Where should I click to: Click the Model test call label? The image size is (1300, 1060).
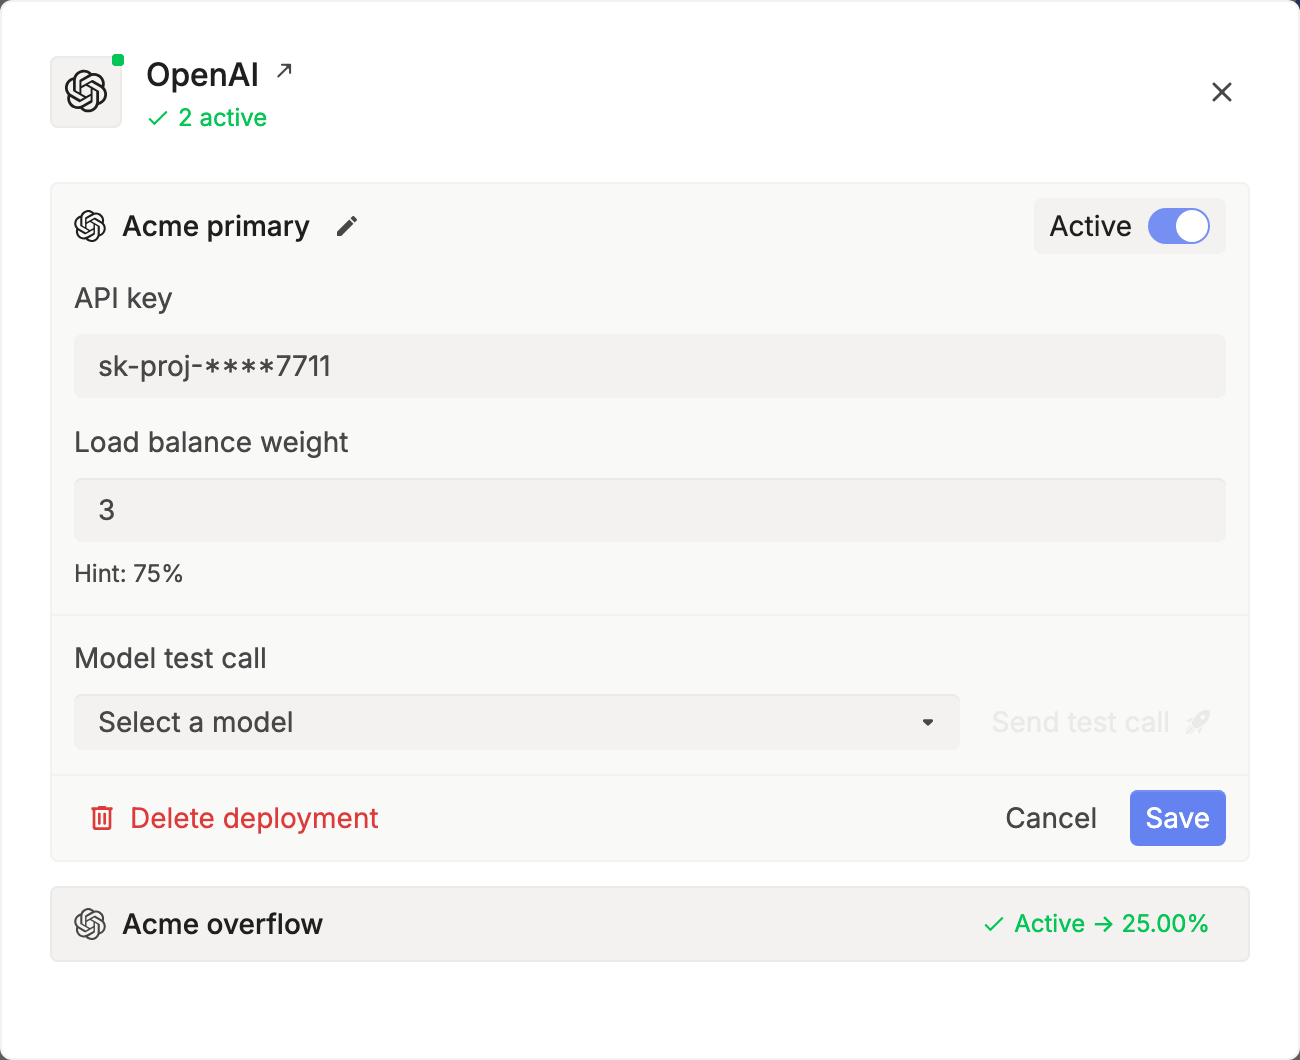(x=171, y=658)
